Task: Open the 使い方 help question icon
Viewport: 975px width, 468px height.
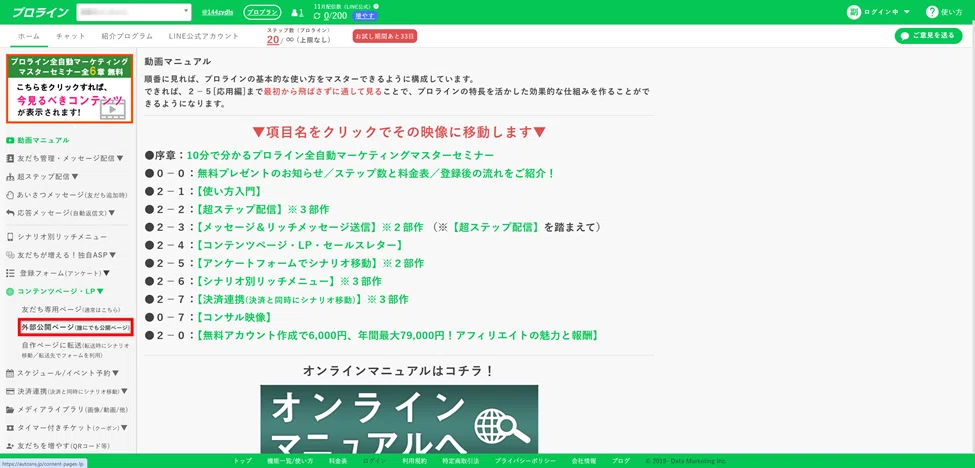Action: pyautogui.click(x=933, y=12)
